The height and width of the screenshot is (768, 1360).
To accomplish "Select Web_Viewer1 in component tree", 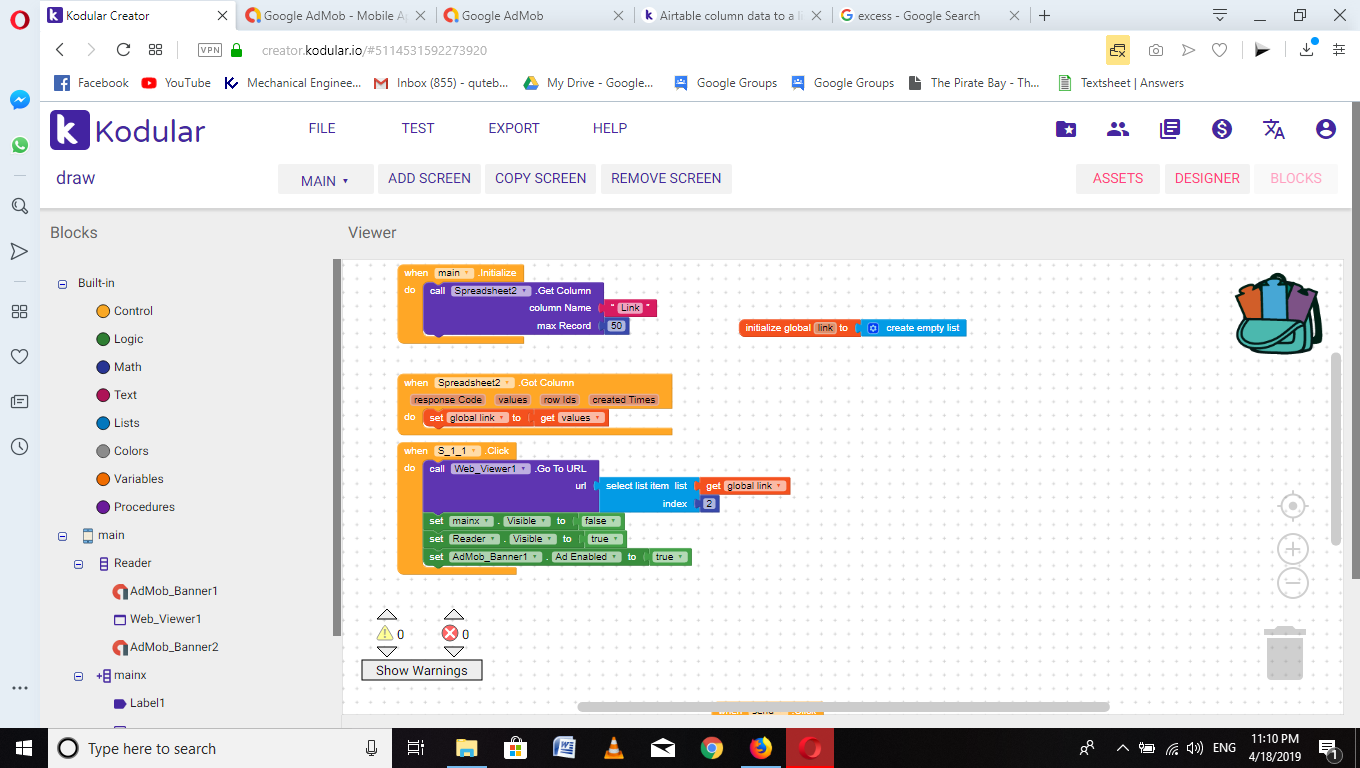I will [157, 619].
